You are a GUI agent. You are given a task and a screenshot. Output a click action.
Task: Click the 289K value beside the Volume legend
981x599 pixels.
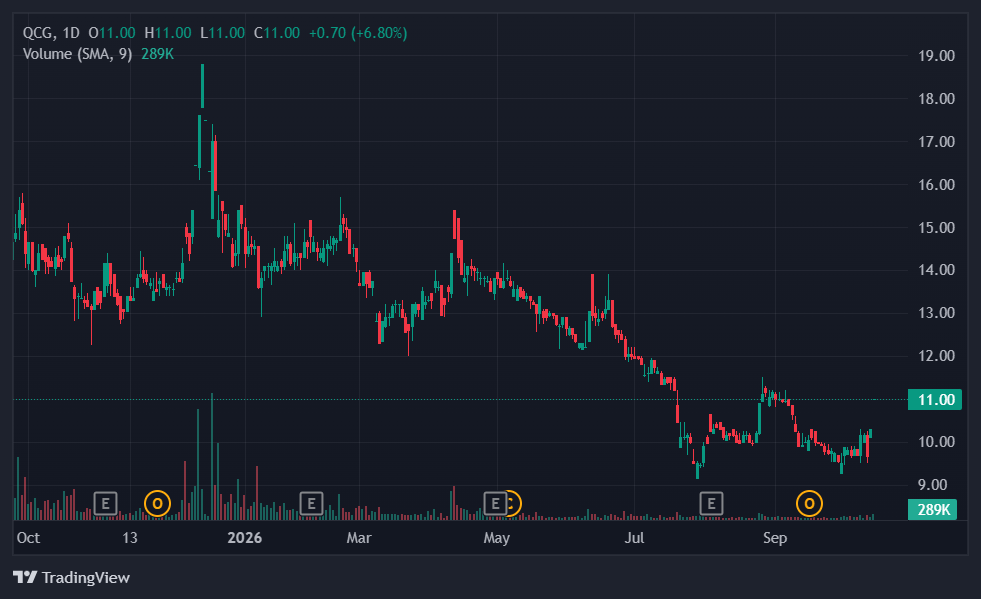click(x=157, y=54)
